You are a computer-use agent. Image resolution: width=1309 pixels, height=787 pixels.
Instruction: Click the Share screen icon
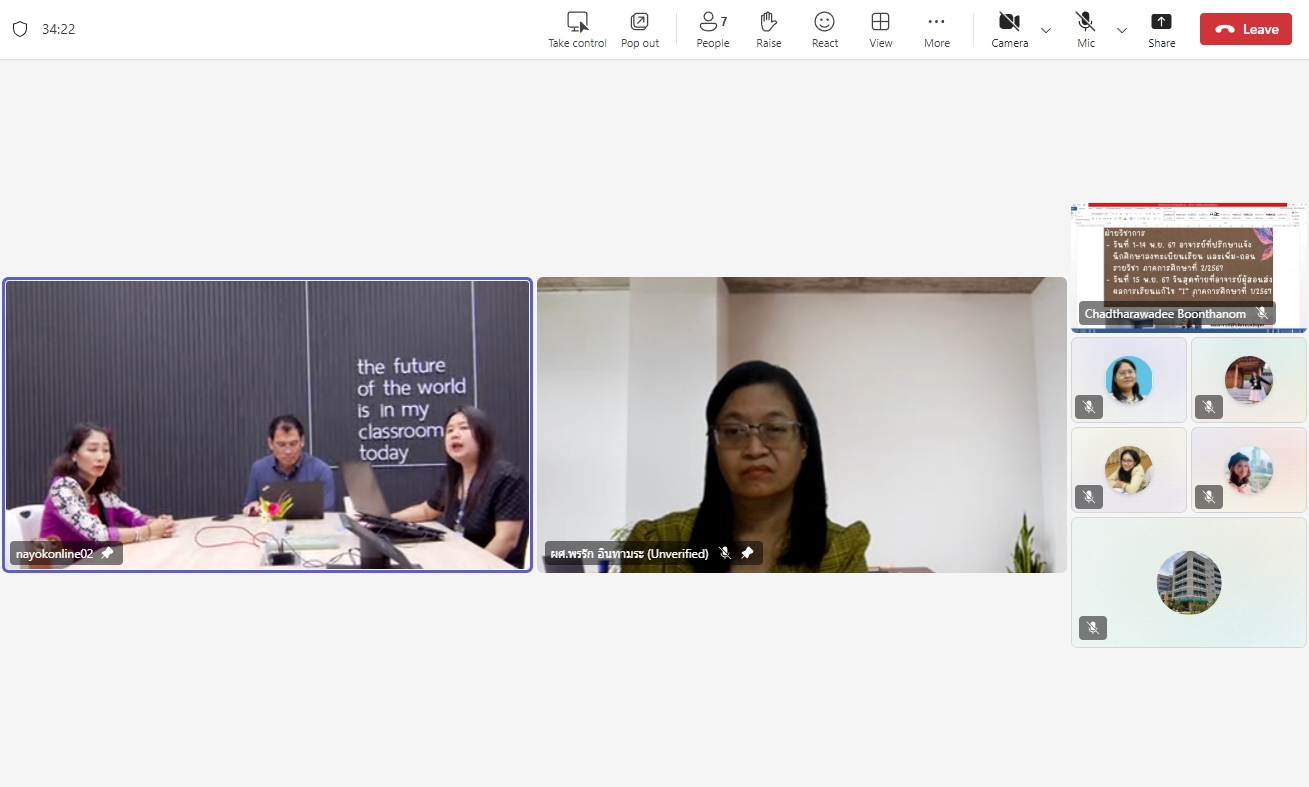point(1161,22)
